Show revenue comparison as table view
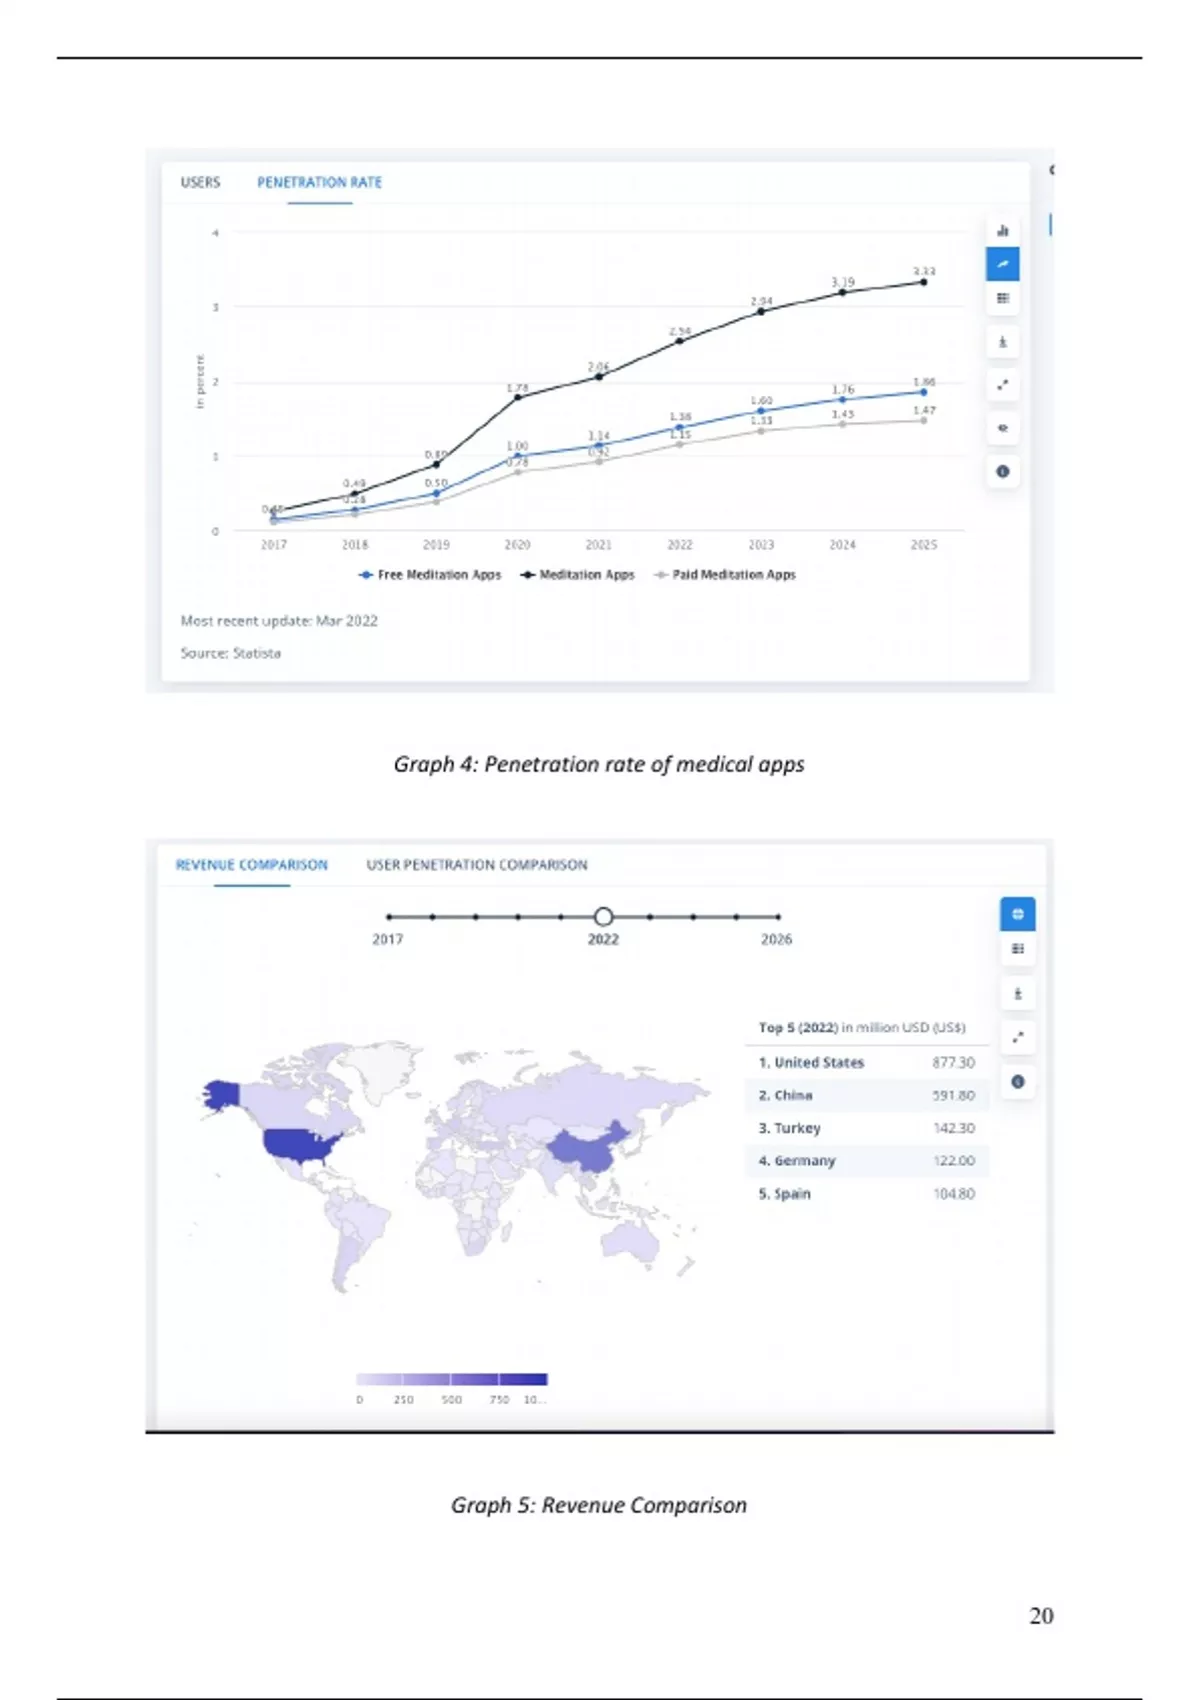The image size is (1200, 1700). pos(1017,949)
